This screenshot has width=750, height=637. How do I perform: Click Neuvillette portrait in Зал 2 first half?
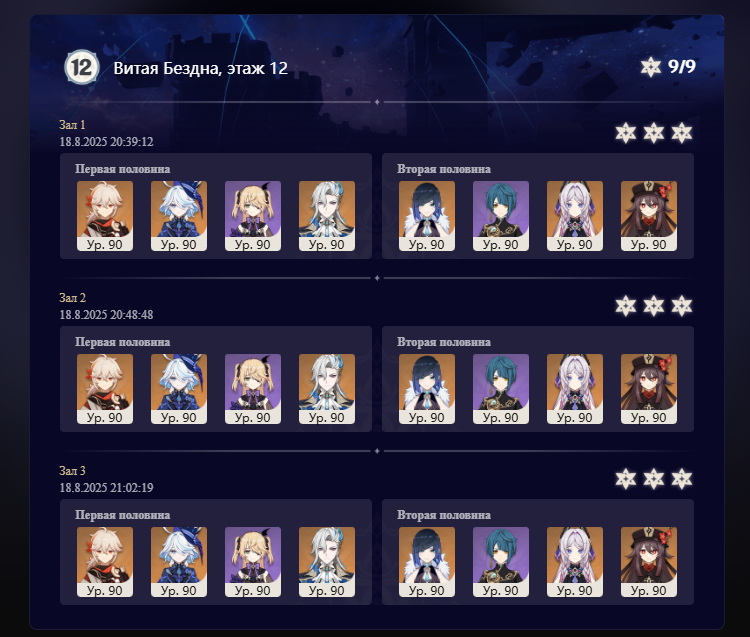point(327,389)
